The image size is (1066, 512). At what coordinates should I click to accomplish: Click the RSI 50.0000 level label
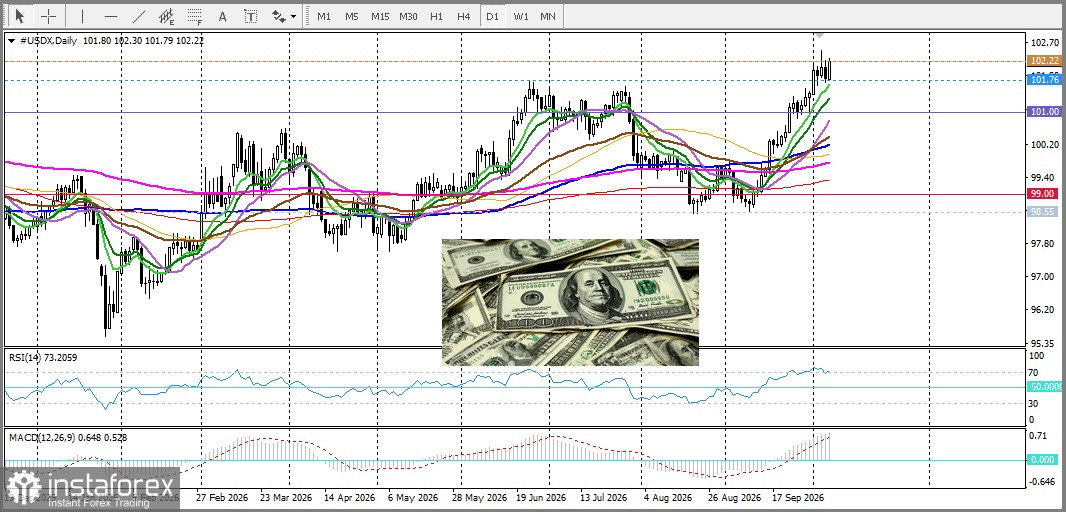coord(1046,386)
